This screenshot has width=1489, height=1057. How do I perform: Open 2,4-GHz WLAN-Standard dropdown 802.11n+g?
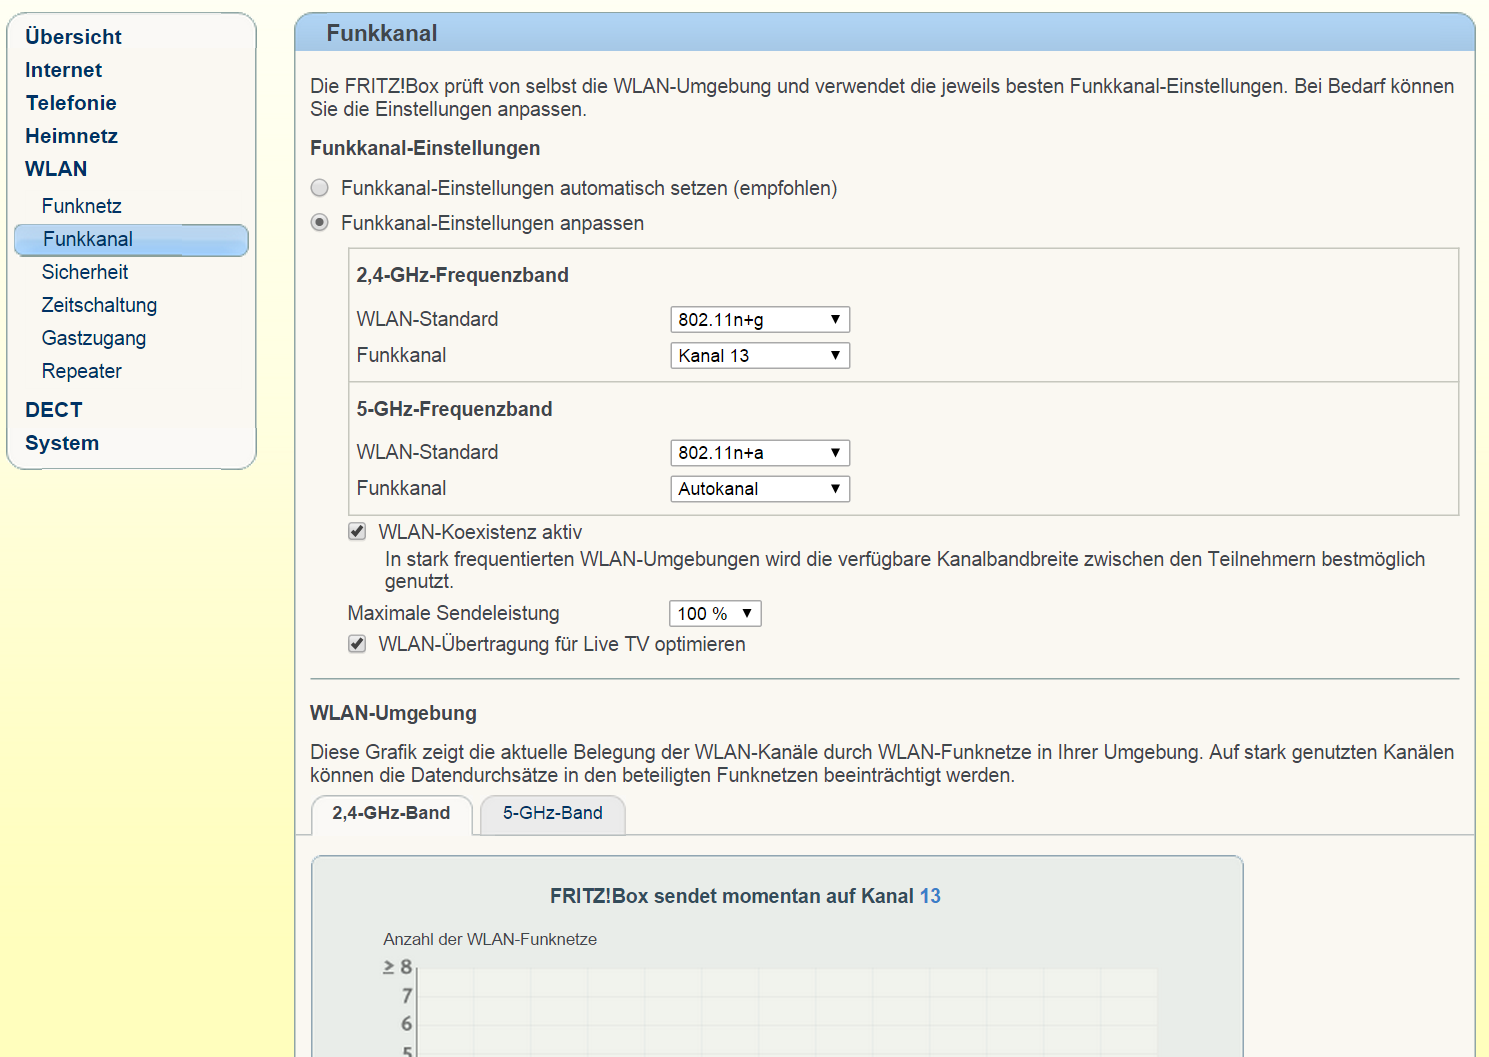pos(760,320)
